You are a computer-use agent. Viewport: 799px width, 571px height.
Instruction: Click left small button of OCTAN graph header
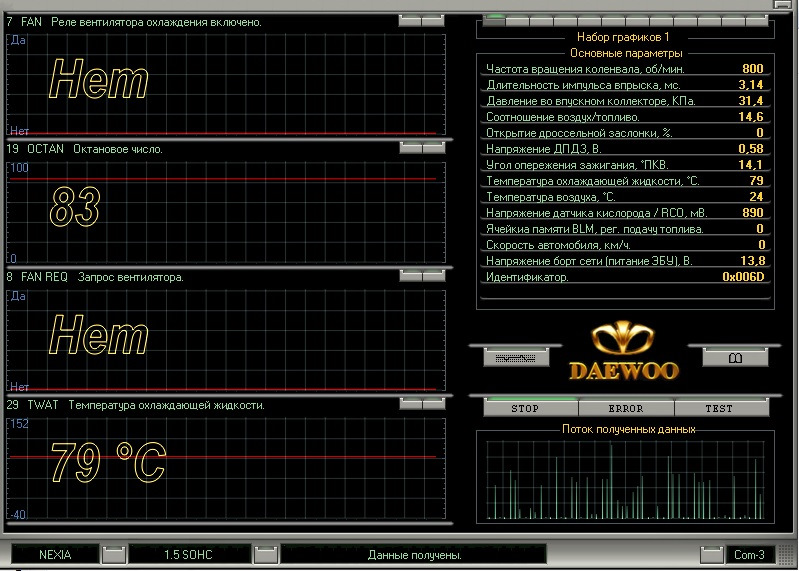click(411, 148)
